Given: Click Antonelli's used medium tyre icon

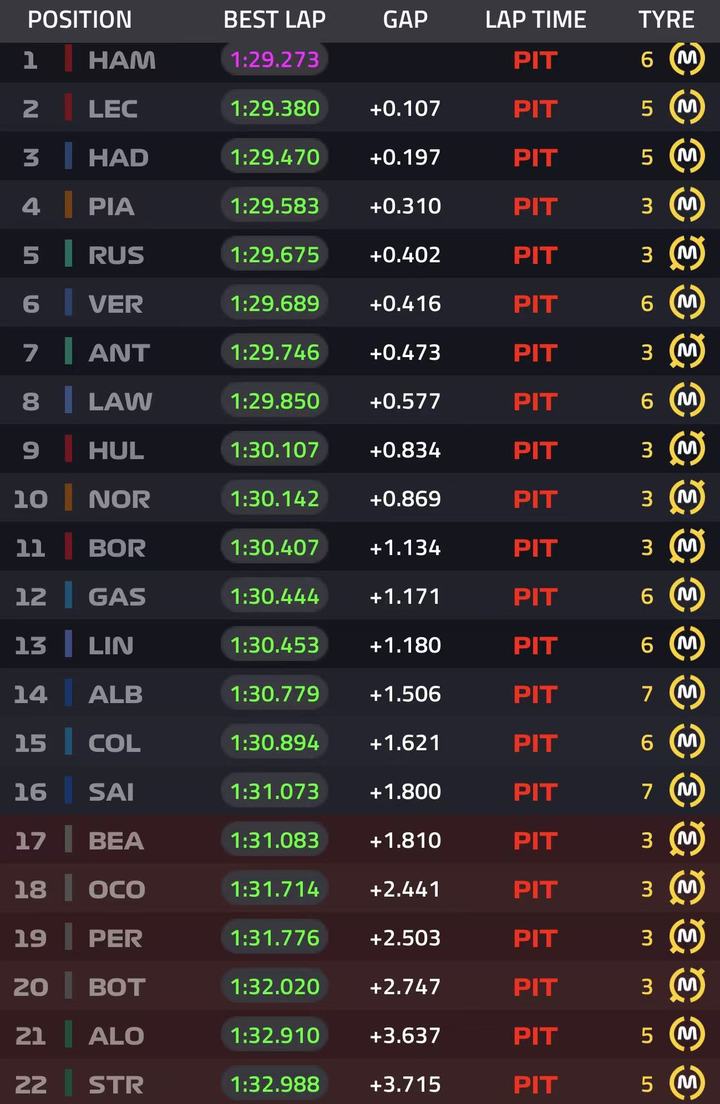Looking at the screenshot, I should (x=687, y=351).
